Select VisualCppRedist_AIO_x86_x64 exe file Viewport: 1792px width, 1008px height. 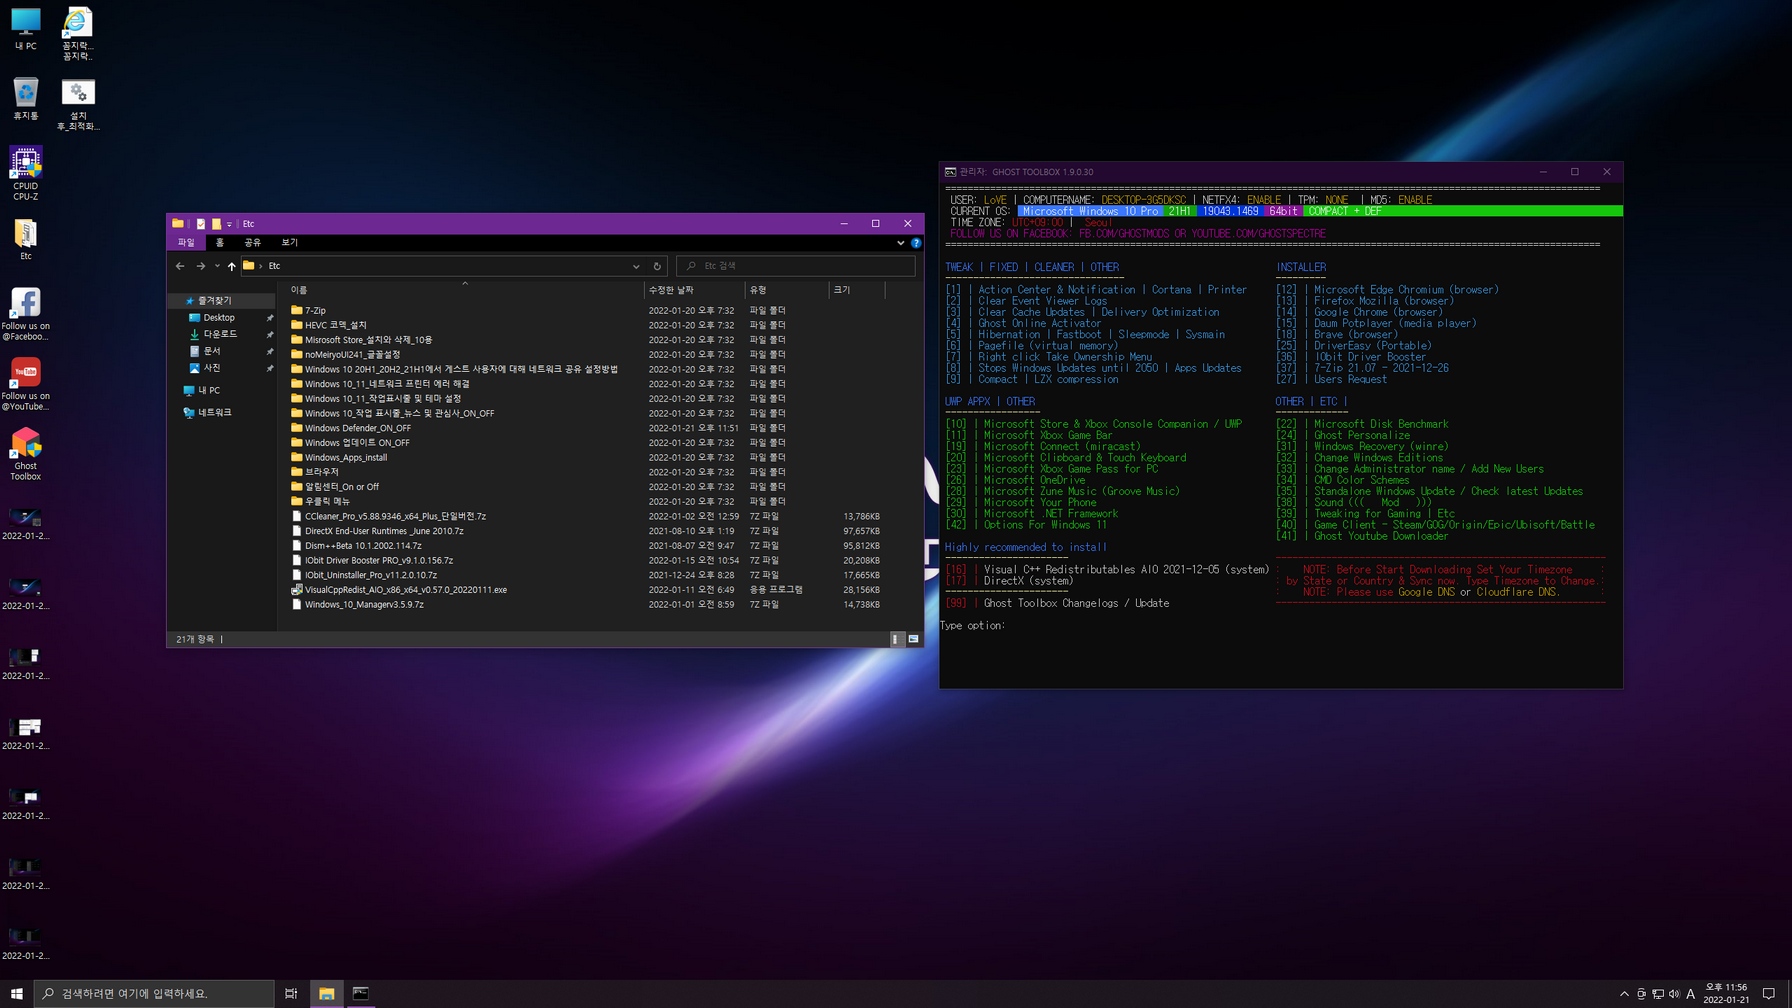click(x=406, y=590)
